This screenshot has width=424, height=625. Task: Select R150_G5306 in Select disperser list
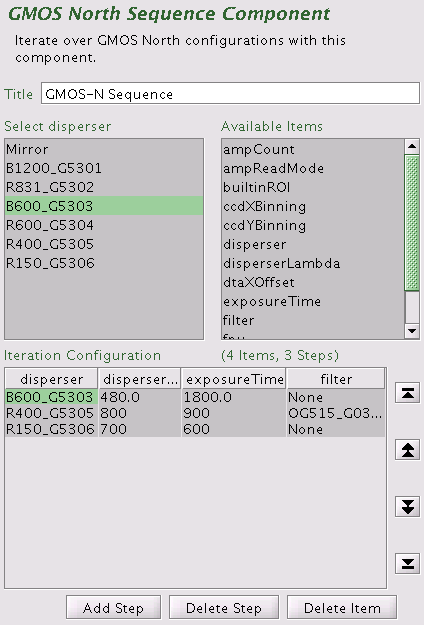pos(104,263)
